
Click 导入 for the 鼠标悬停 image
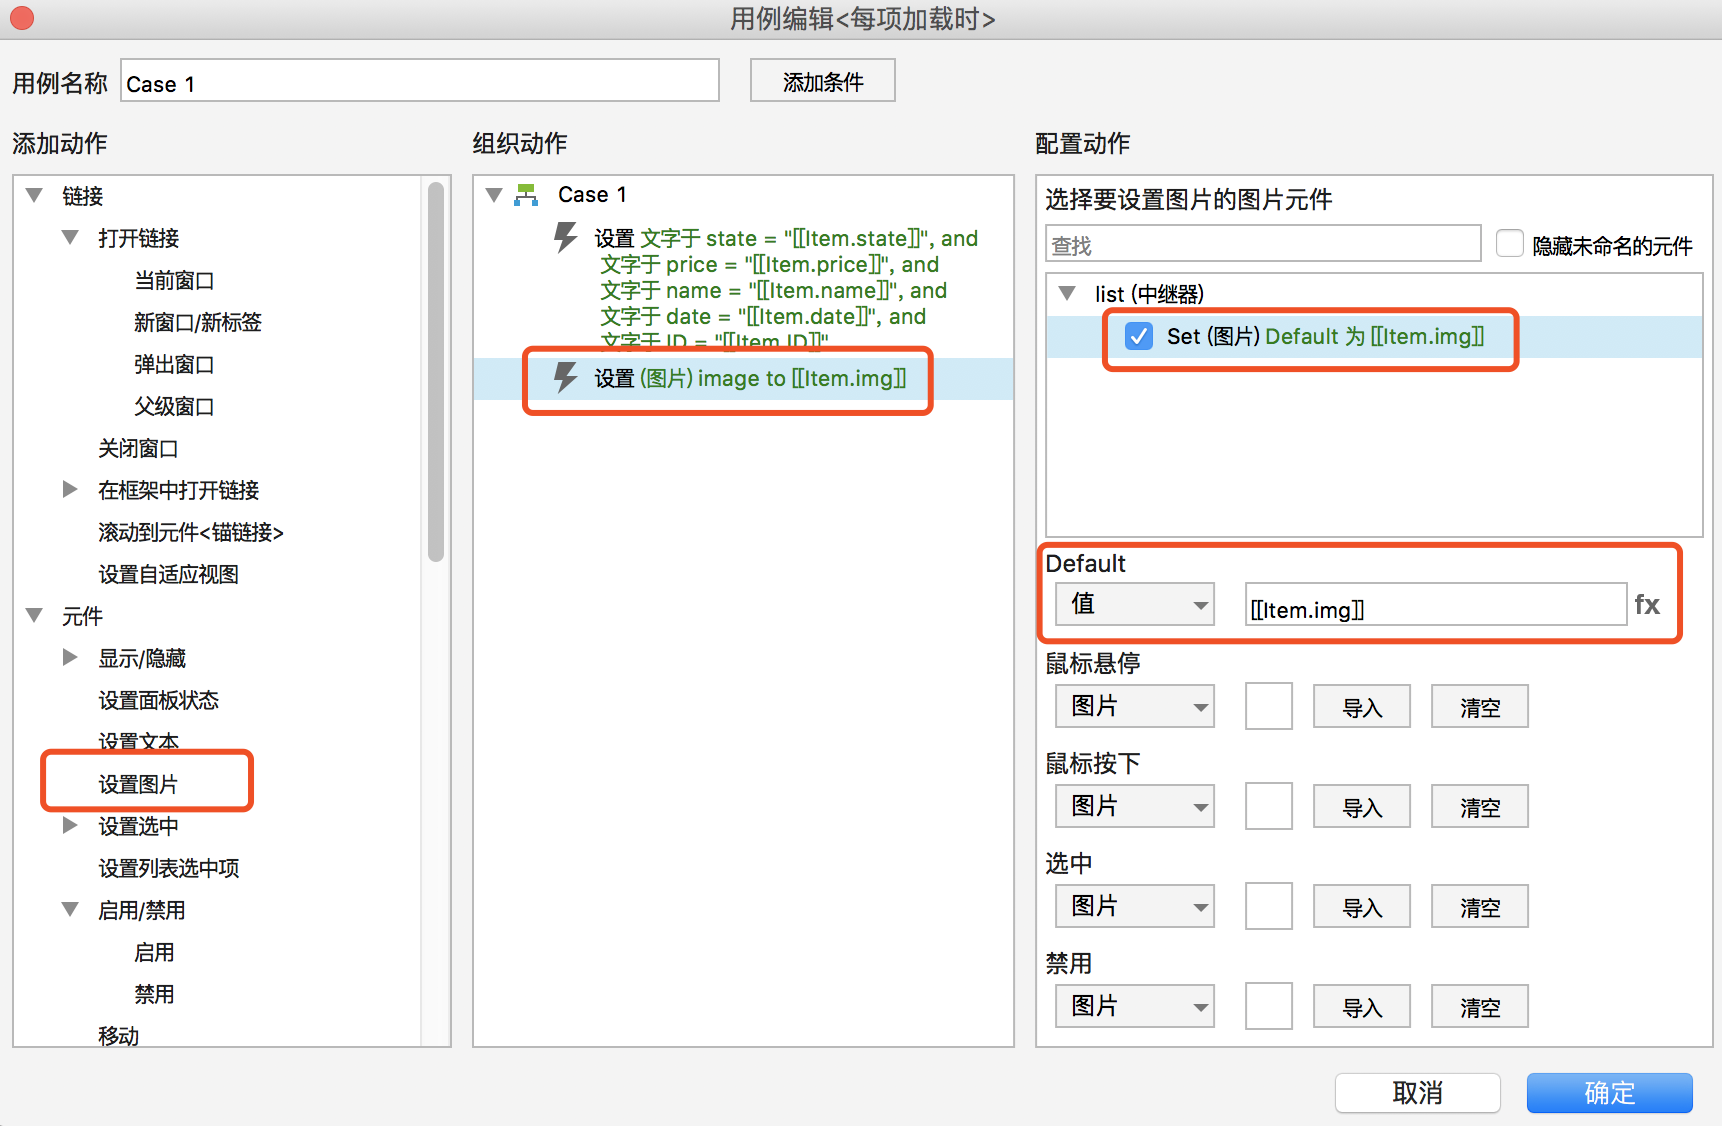pyautogui.click(x=1362, y=707)
